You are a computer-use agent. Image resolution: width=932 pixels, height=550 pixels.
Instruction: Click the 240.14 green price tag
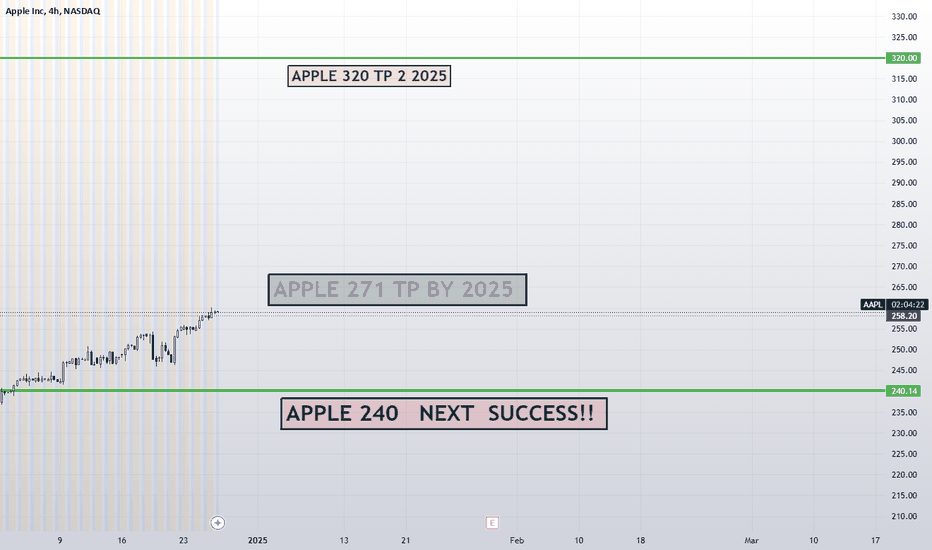(x=903, y=391)
